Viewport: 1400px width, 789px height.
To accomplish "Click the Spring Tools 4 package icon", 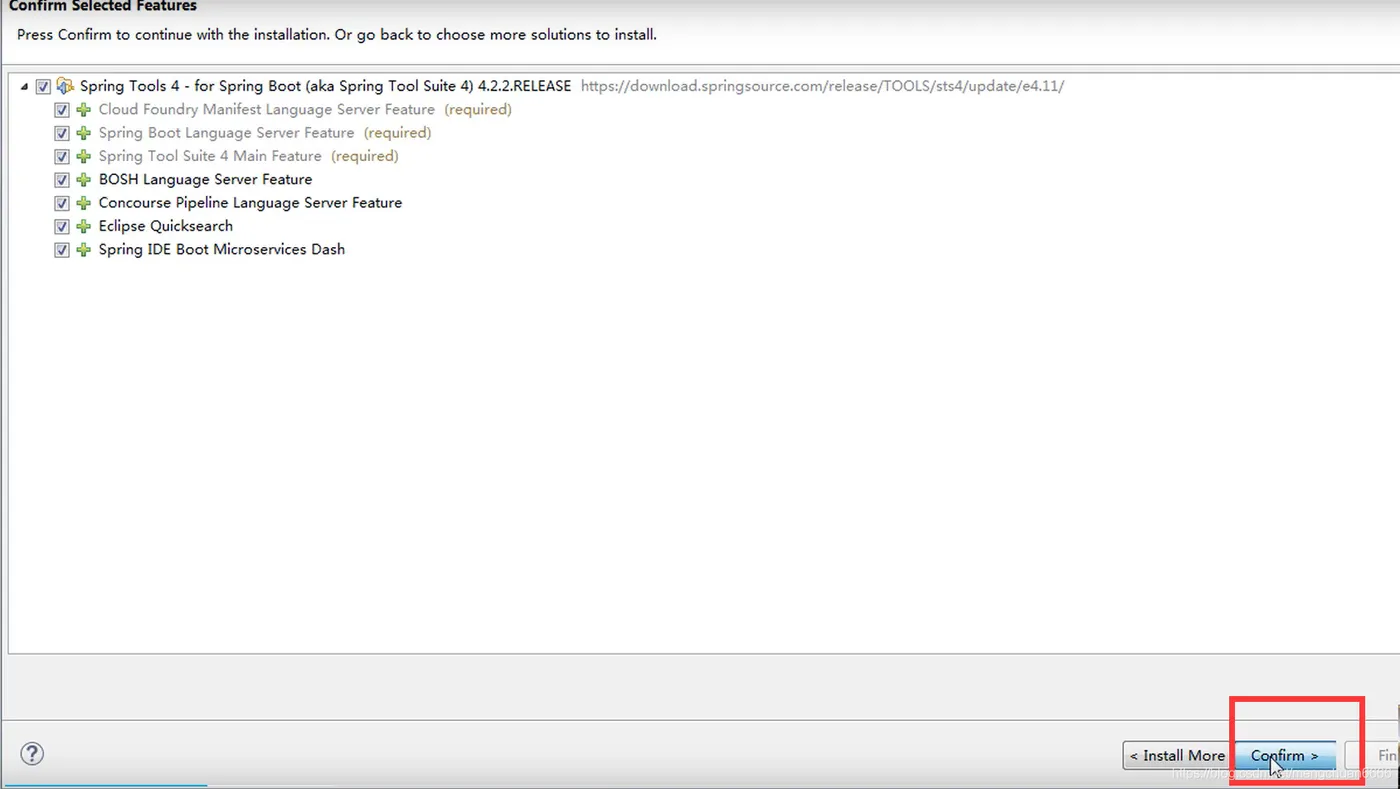I will (65, 86).
